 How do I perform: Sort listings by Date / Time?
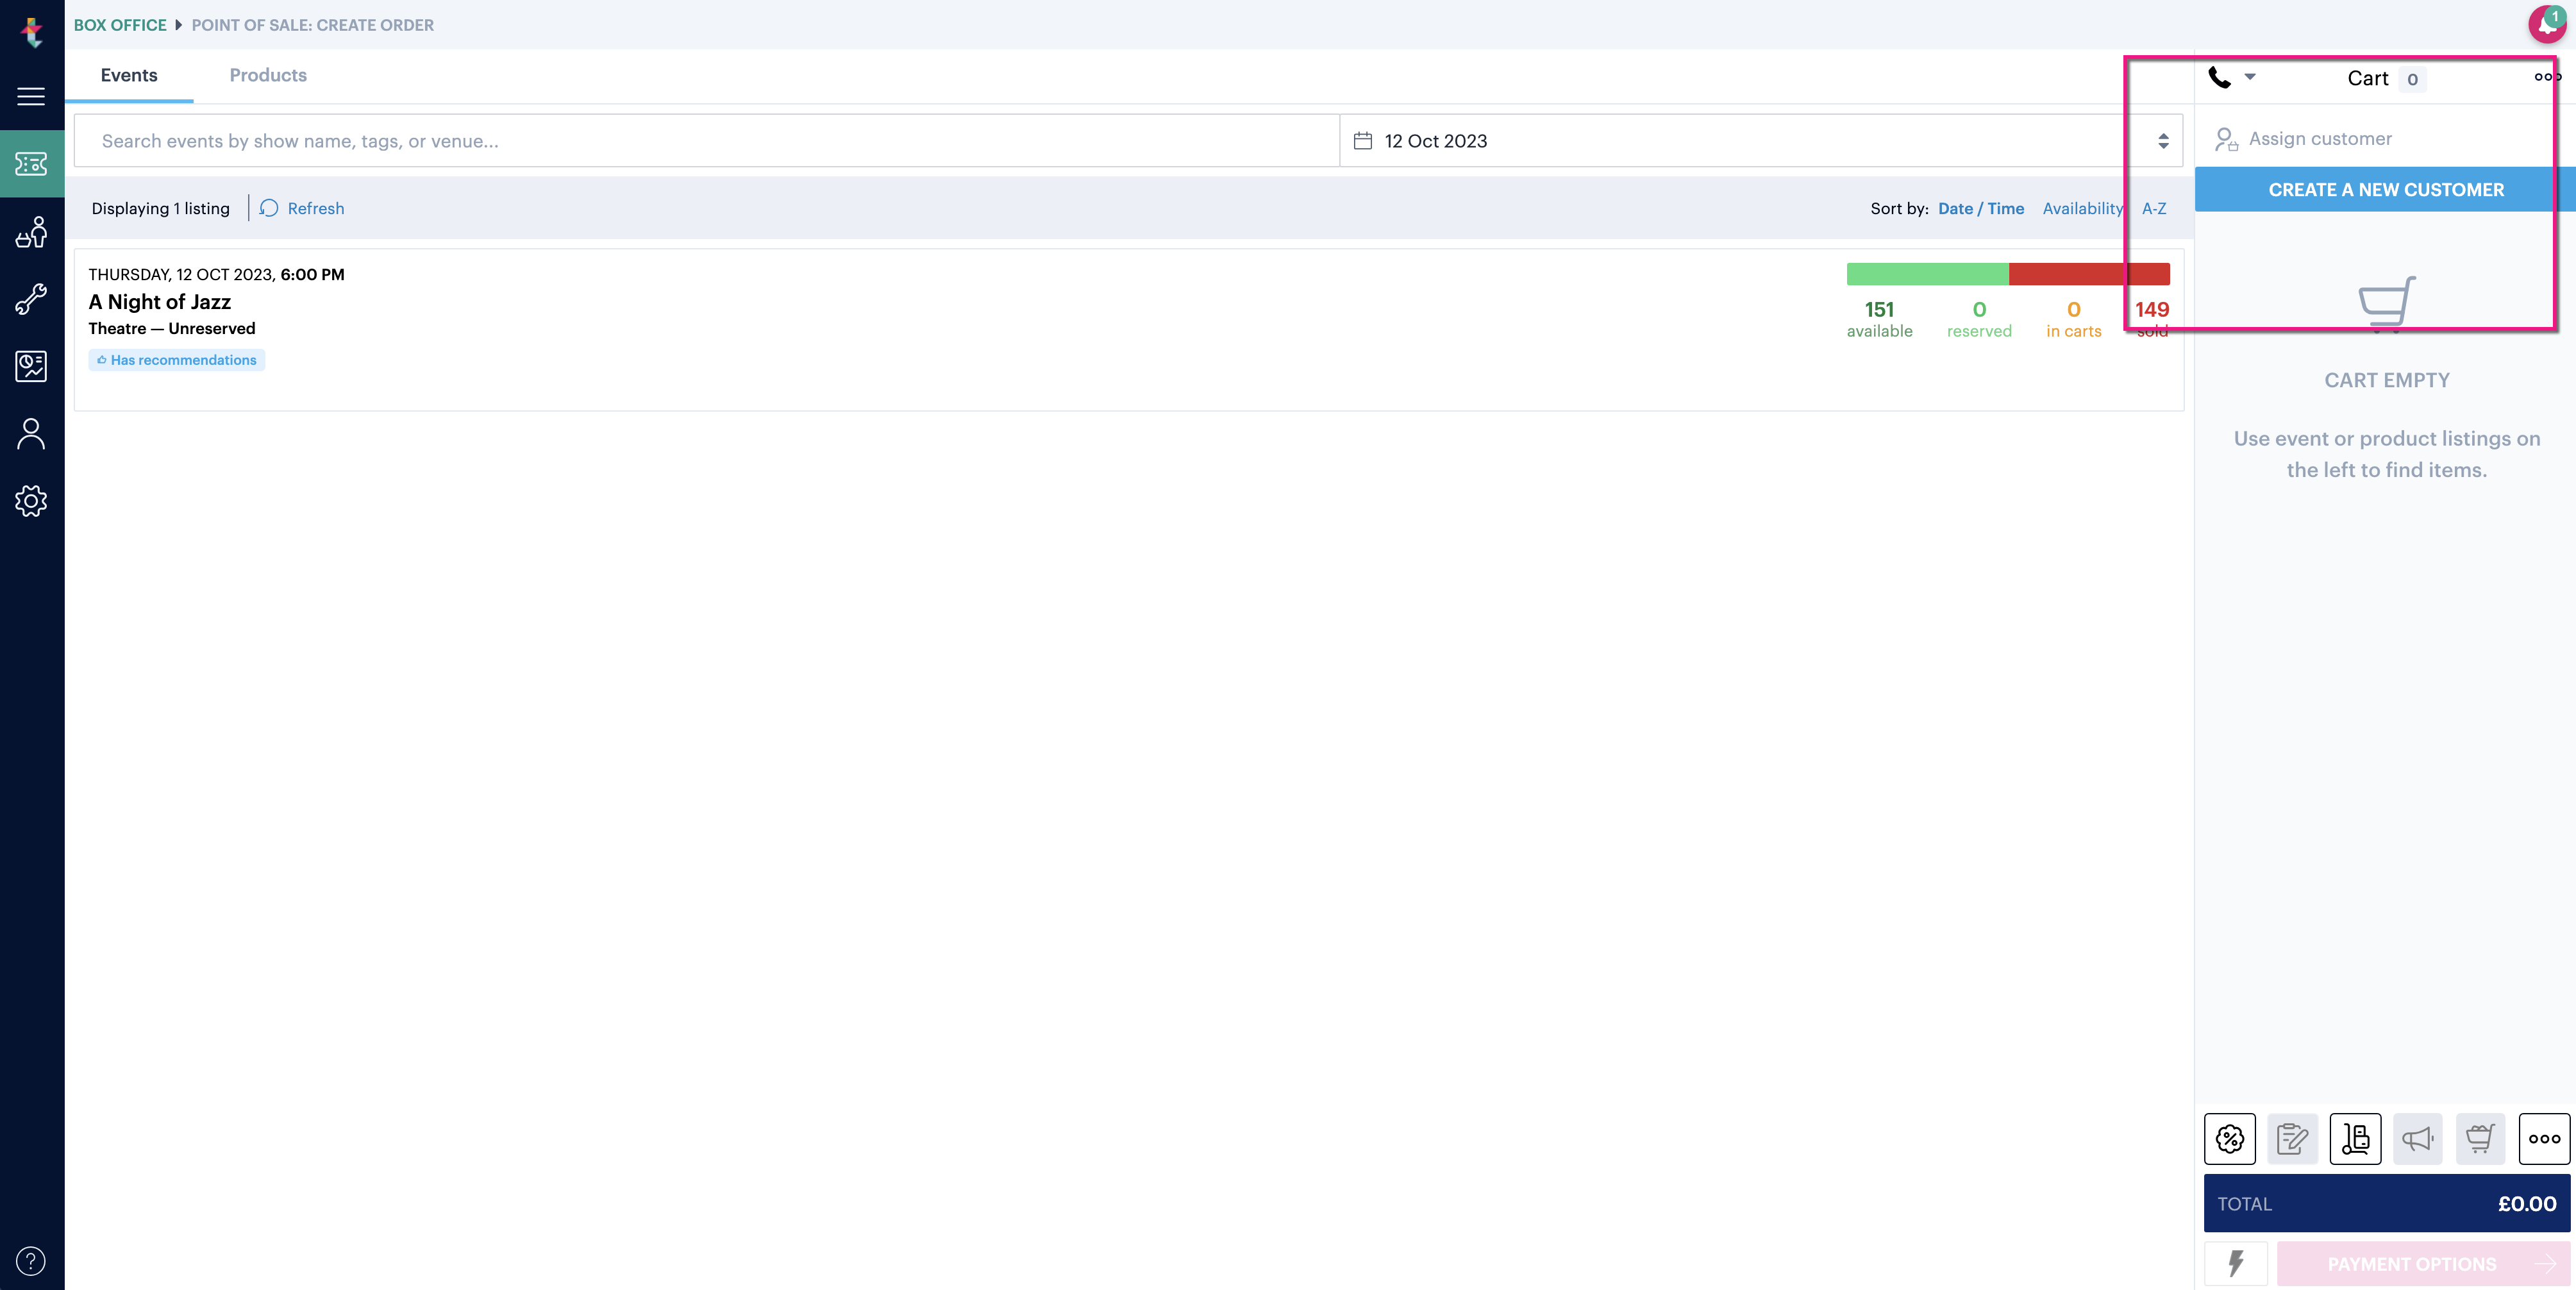click(1981, 208)
